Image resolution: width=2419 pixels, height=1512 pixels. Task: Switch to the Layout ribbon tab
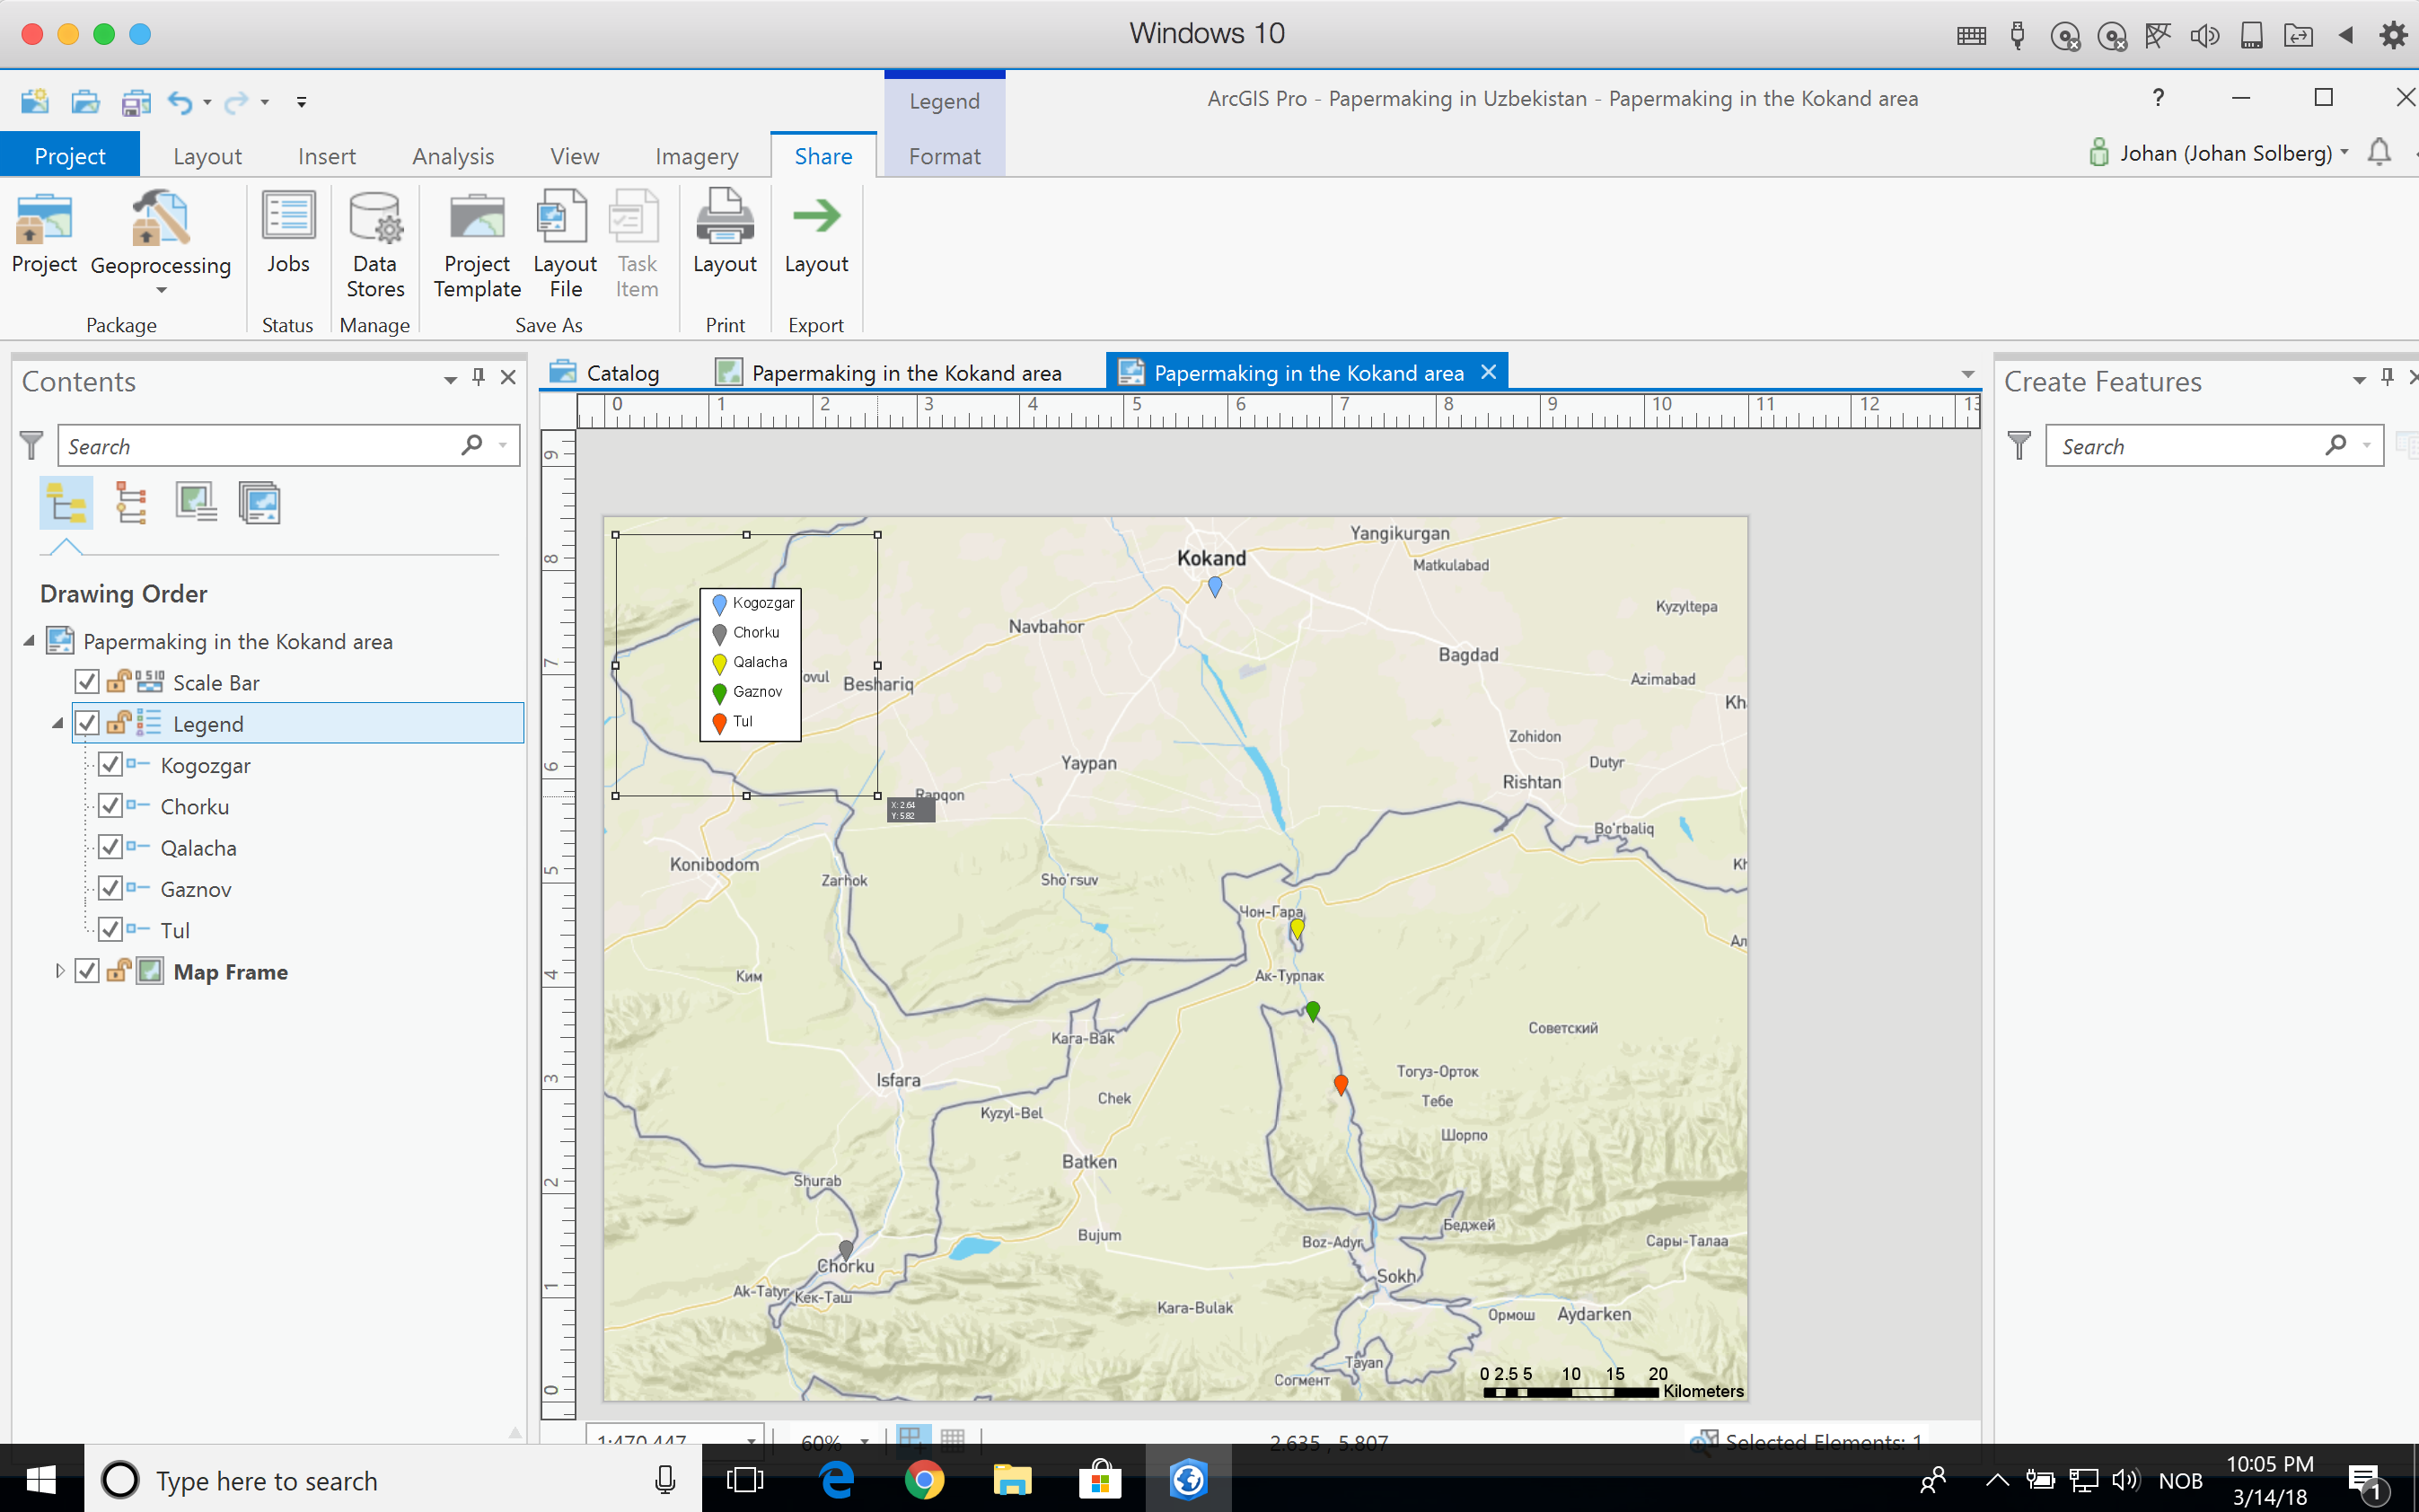tap(206, 155)
